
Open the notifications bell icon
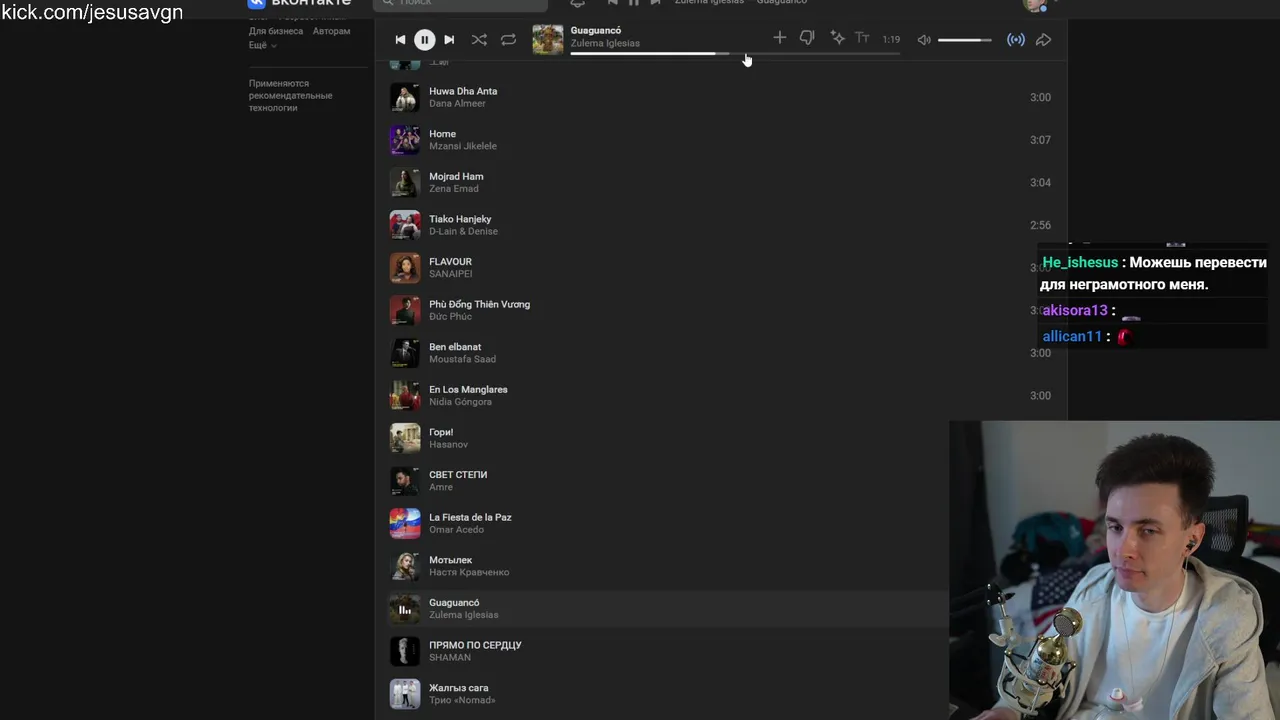click(x=577, y=3)
